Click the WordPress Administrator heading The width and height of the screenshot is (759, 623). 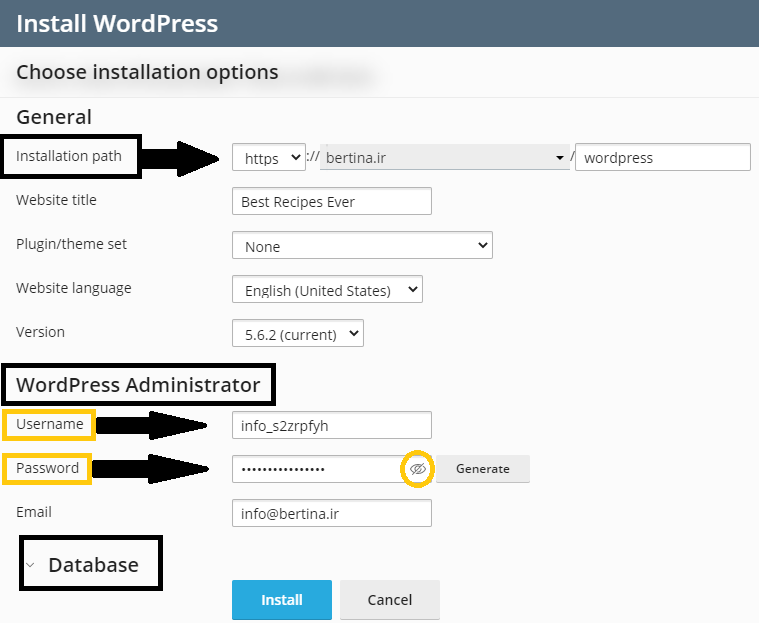(138, 385)
